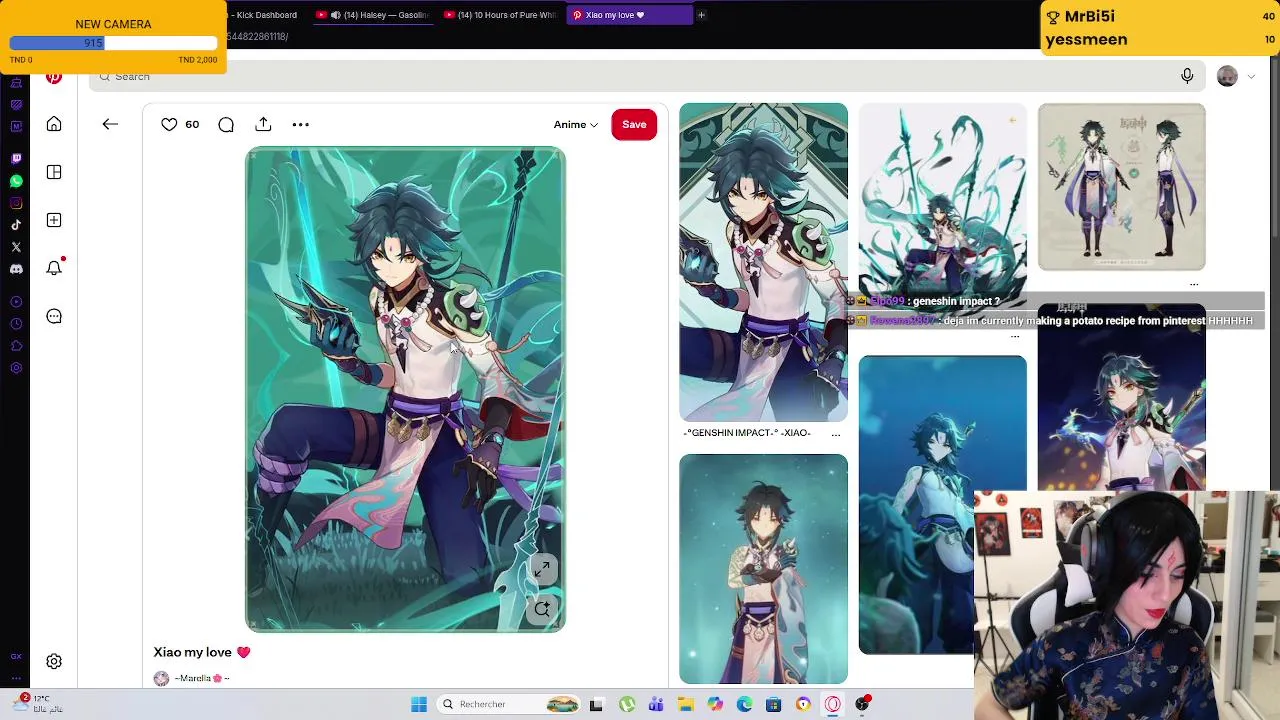
Task: Switch to the 10 Hours of Pure White tab
Action: [x=500, y=15]
